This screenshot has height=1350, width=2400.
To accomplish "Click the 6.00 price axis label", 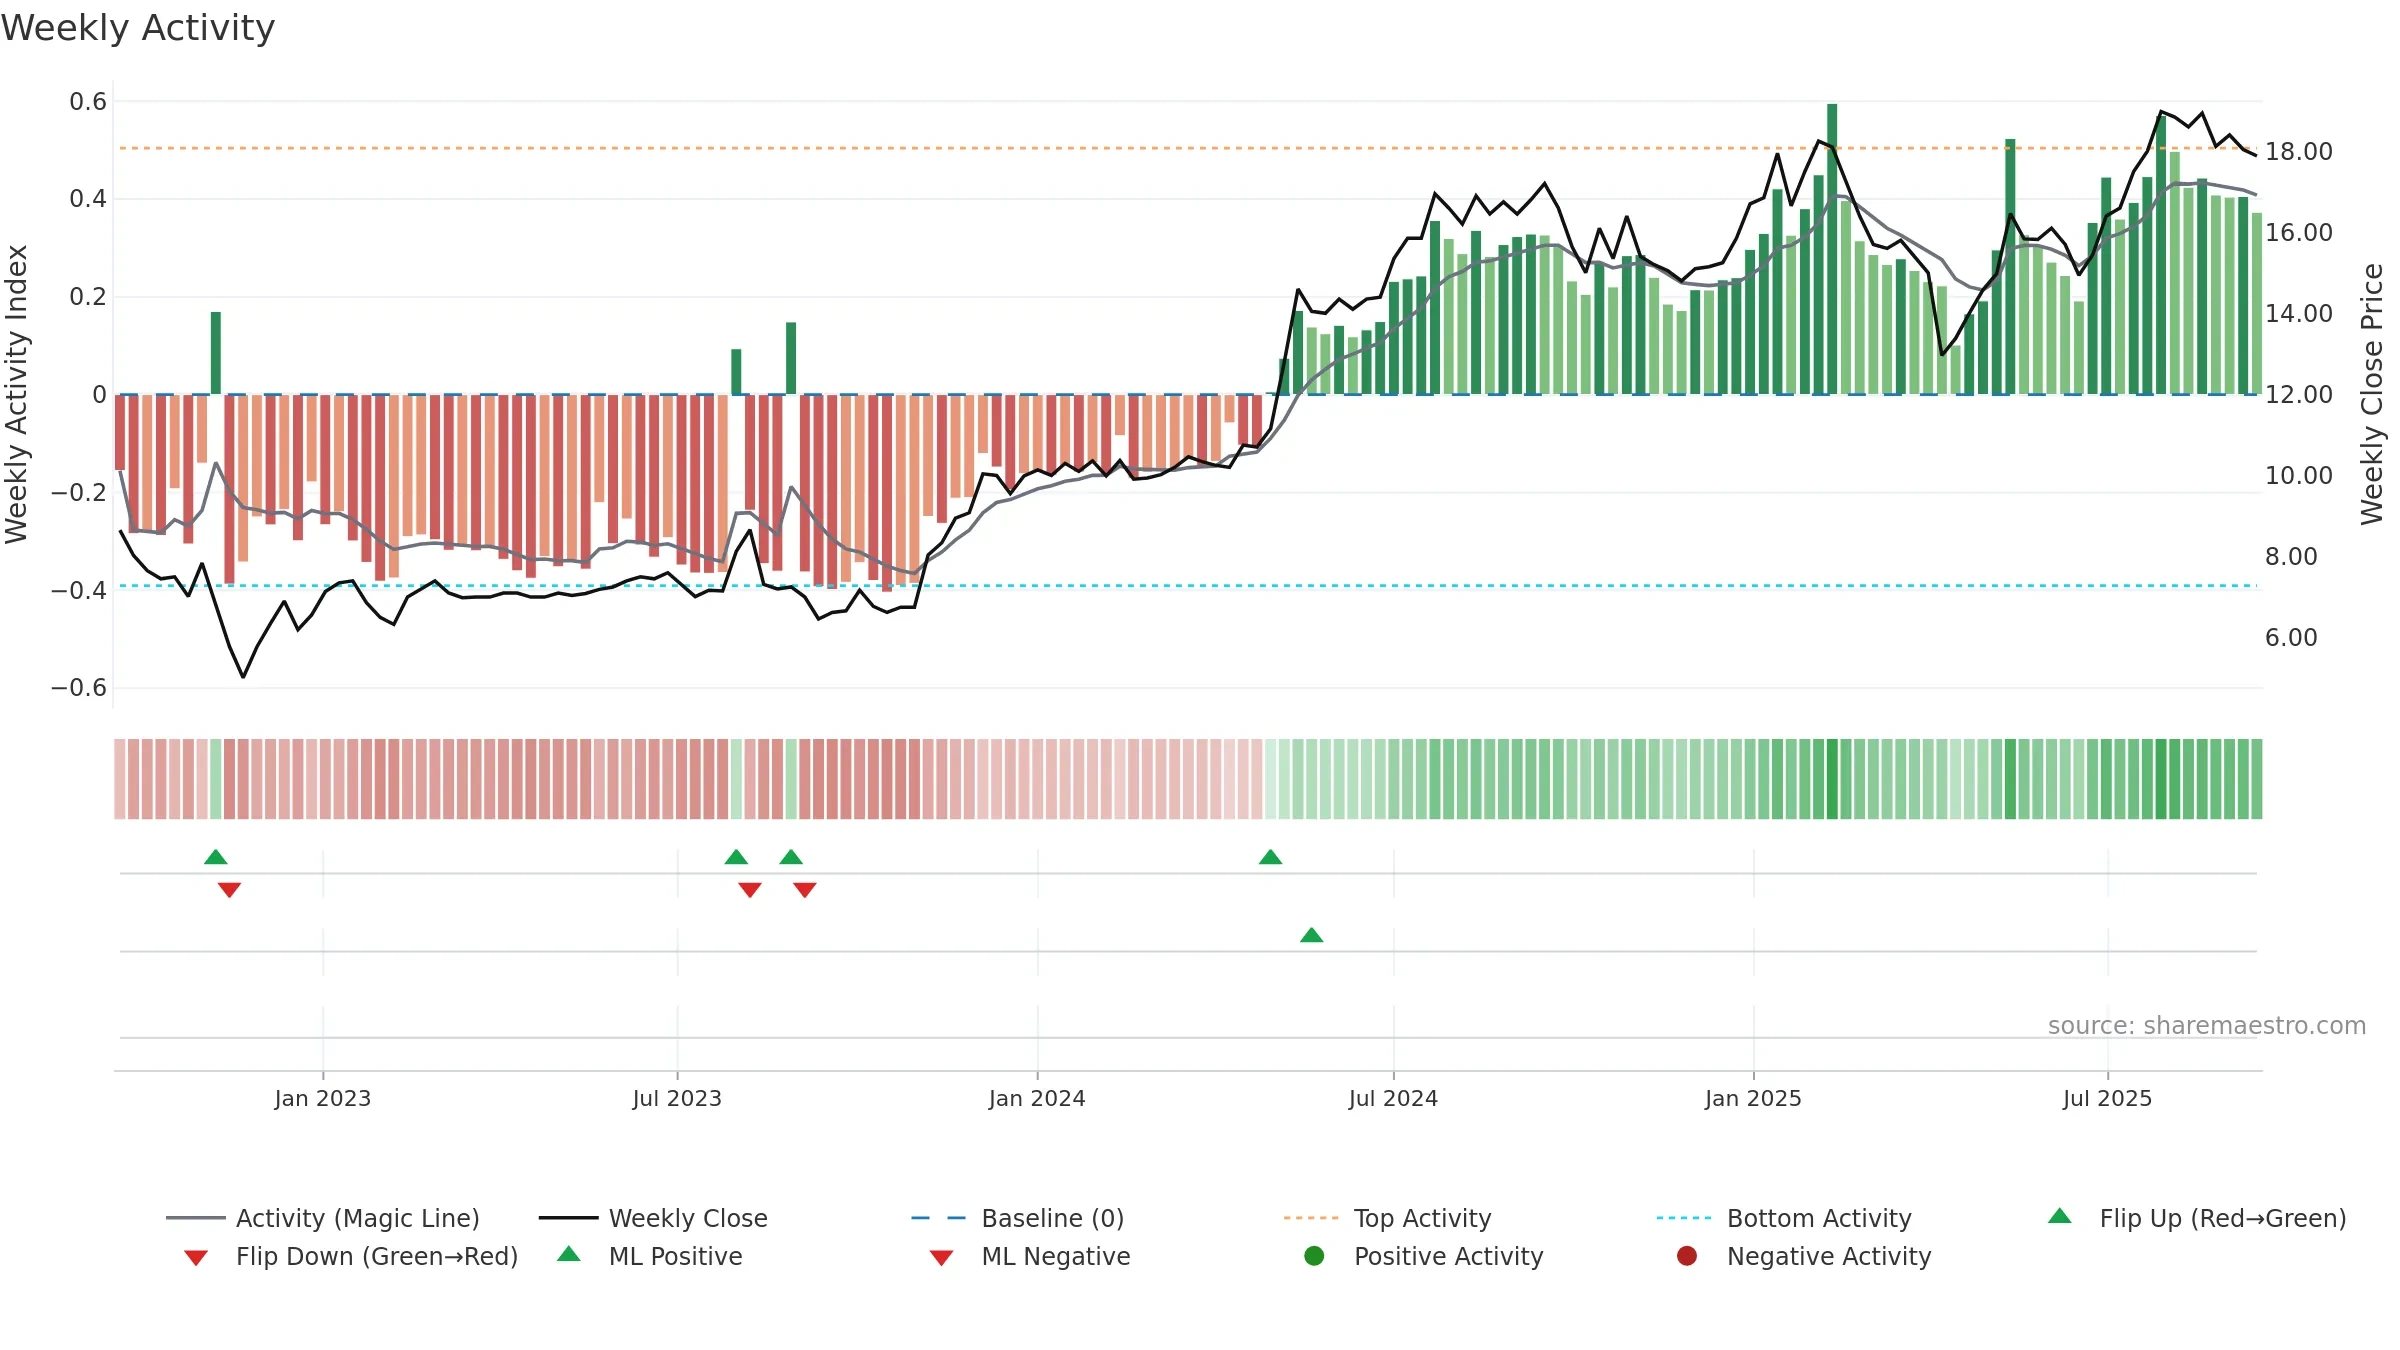I will coord(2291,638).
